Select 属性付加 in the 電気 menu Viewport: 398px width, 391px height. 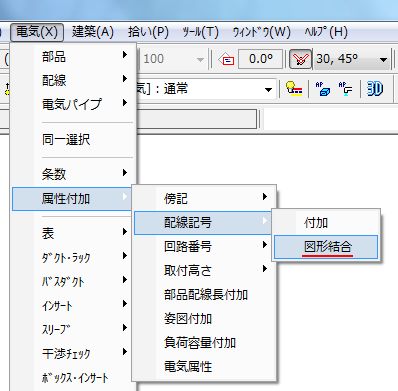[72, 199]
